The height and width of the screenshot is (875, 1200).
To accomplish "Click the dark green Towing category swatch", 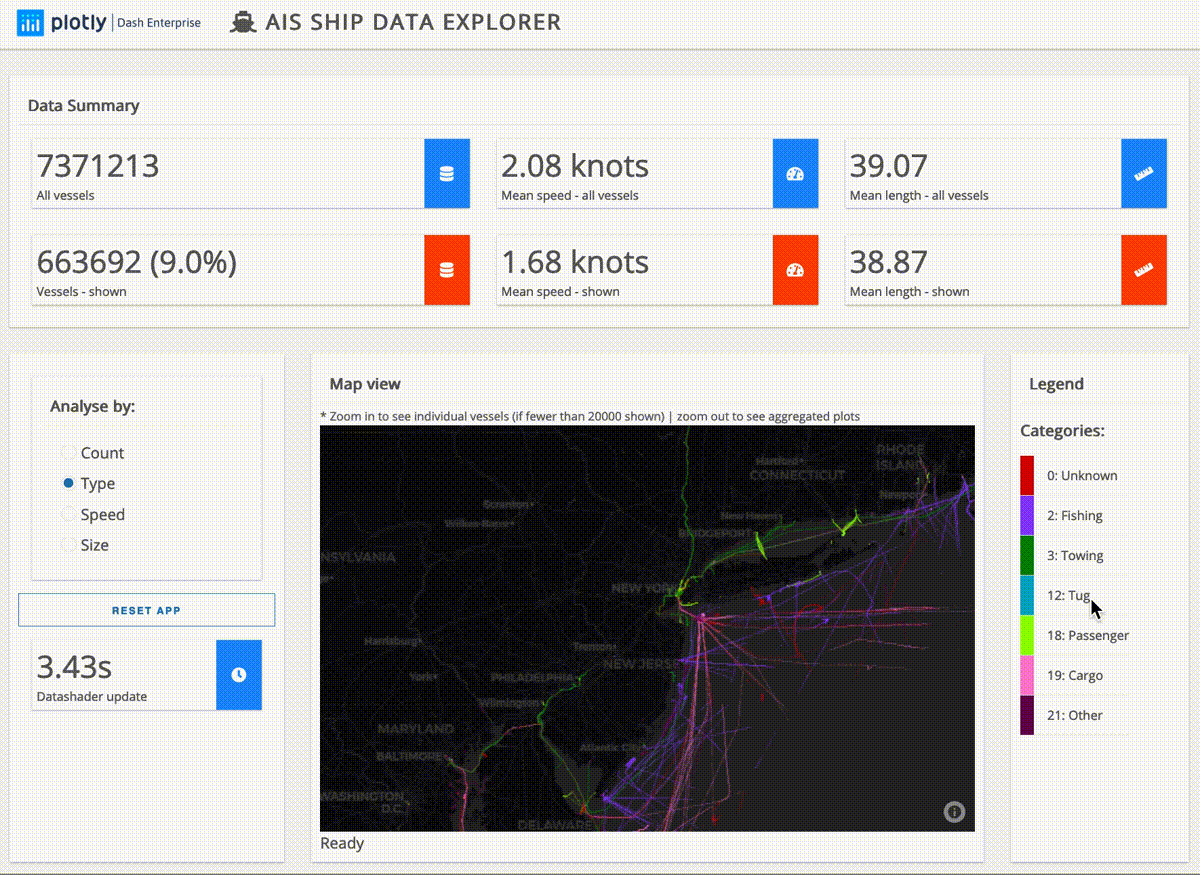I will pos(1027,555).
